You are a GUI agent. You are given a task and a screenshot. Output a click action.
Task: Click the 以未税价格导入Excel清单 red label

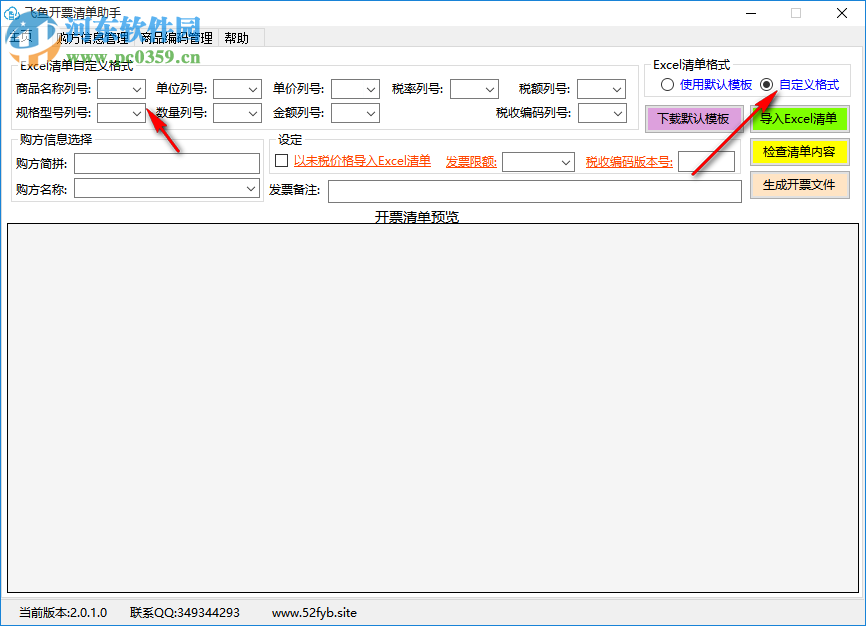pos(362,161)
